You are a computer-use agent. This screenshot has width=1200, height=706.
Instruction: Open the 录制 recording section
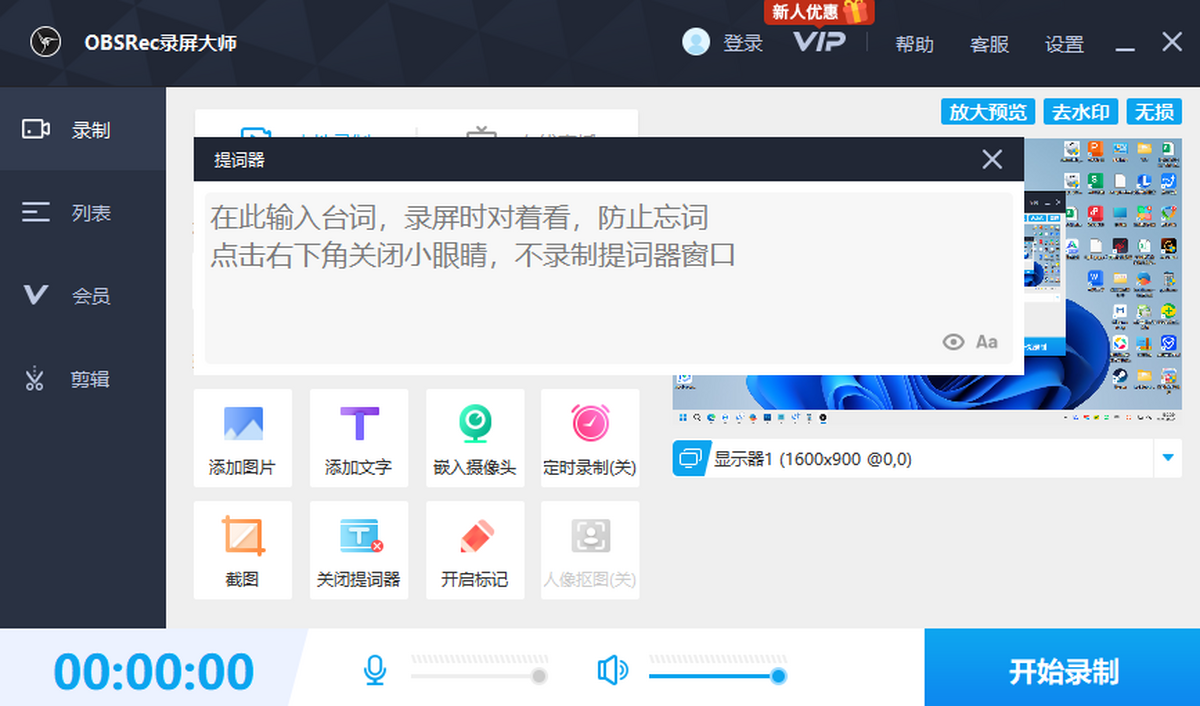[82, 130]
